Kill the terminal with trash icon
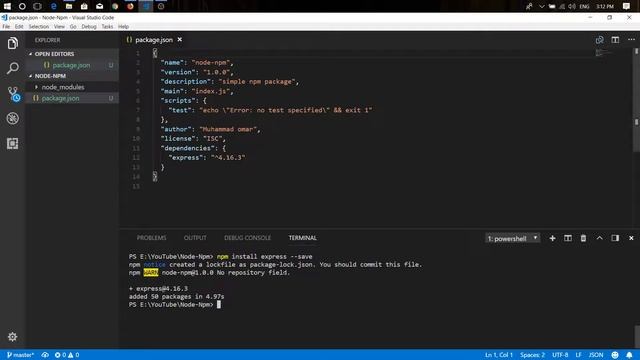 [583, 238]
